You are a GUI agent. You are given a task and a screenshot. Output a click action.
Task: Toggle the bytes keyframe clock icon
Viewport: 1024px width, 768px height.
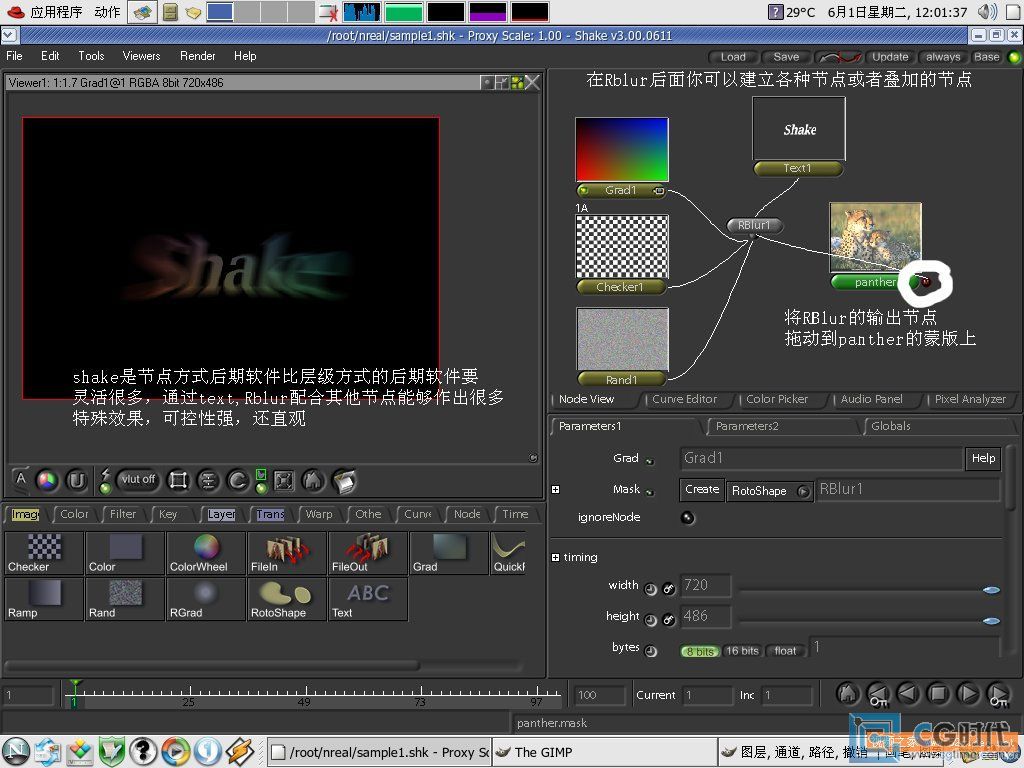[650, 650]
